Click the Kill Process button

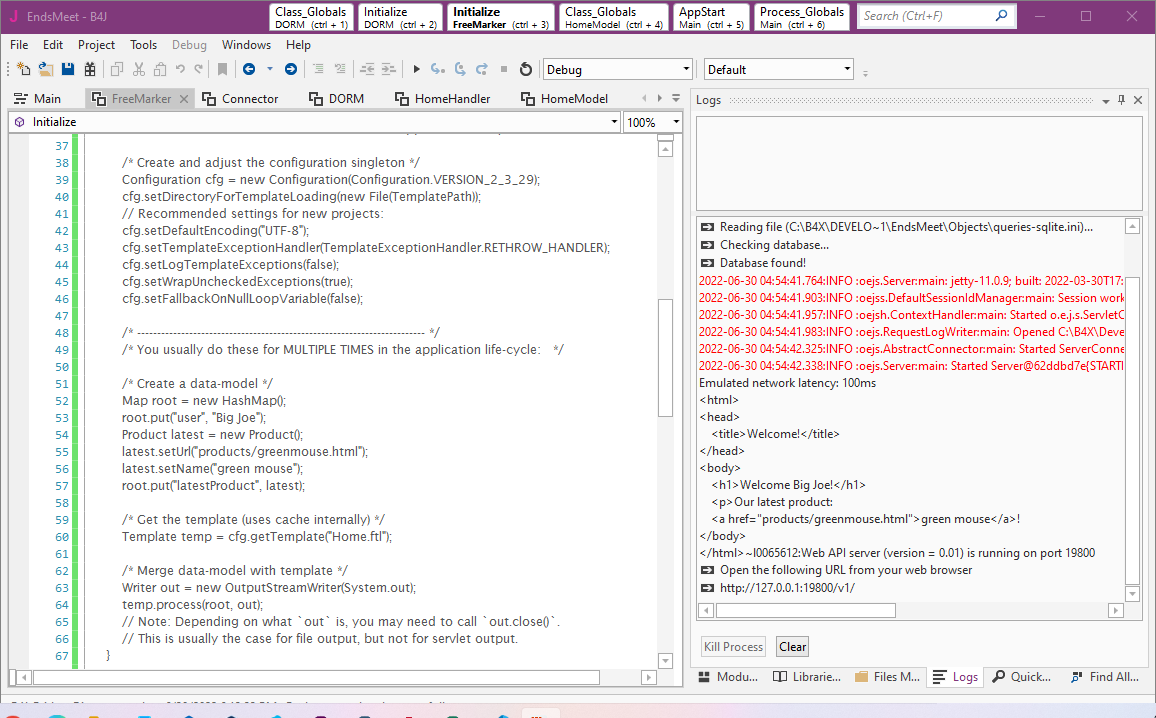coord(734,646)
